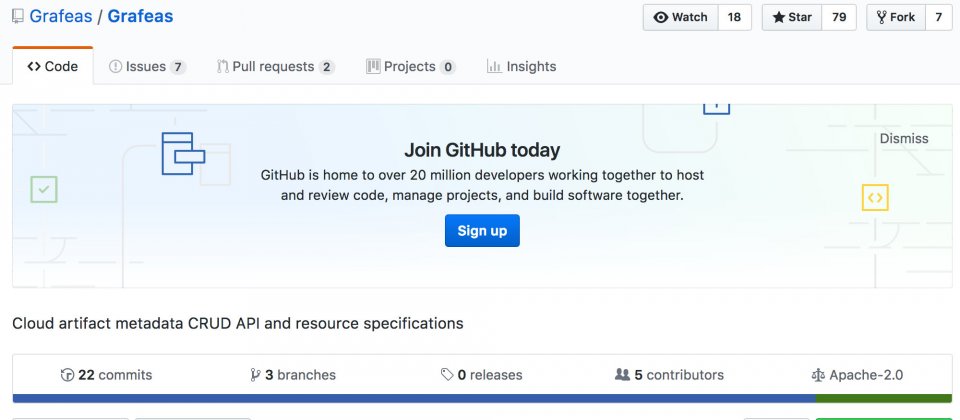View the 22 commits history

pyautogui.click(x=107, y=375)
